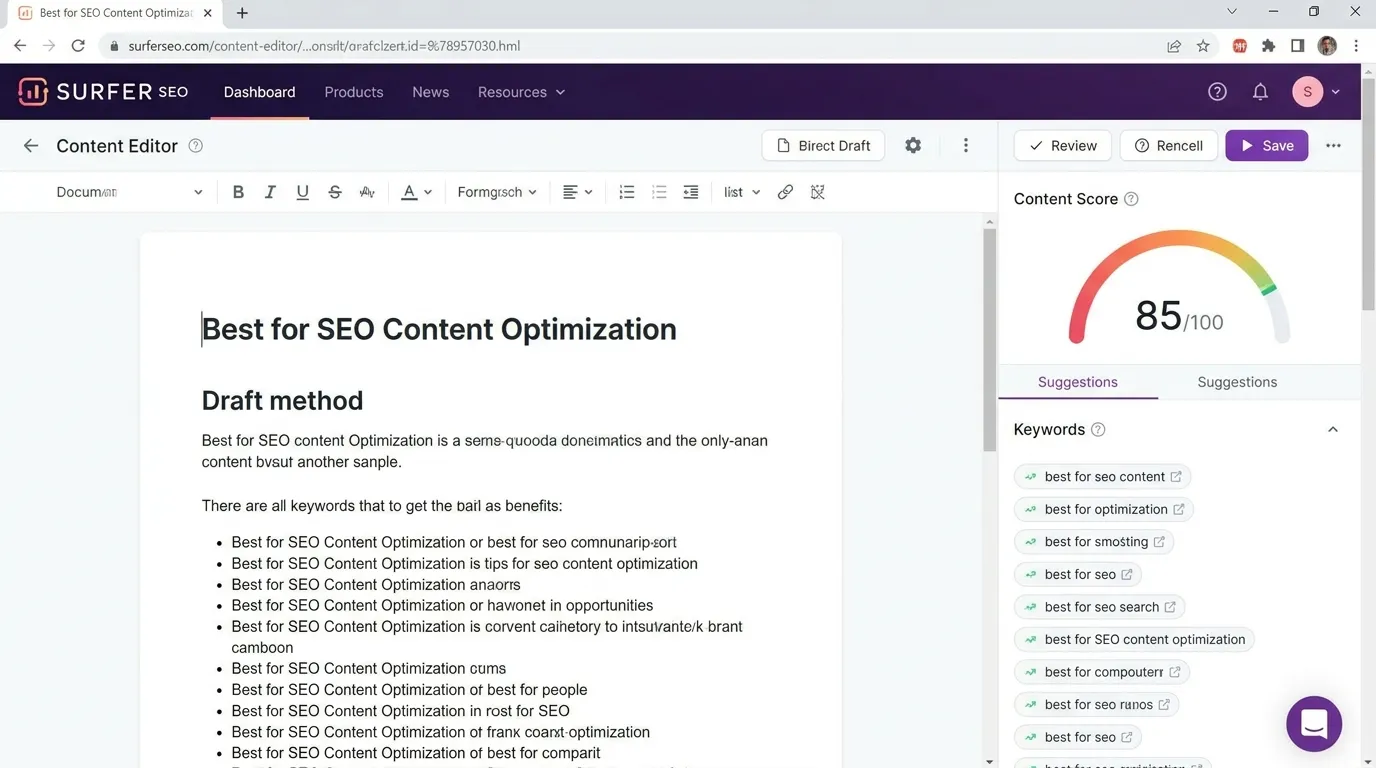Toggle bold formatting in editor toolbar

pyautogui.click(x=238, y=192)
